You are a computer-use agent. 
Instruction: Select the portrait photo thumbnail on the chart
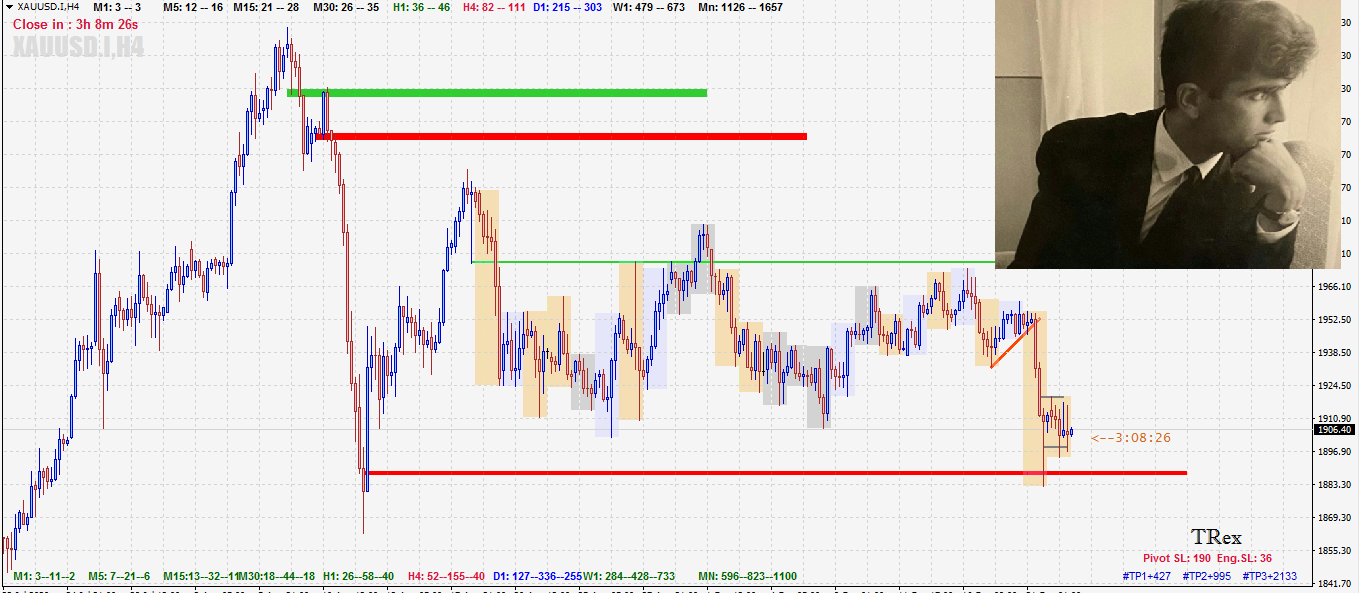[x=1167, y=134]
